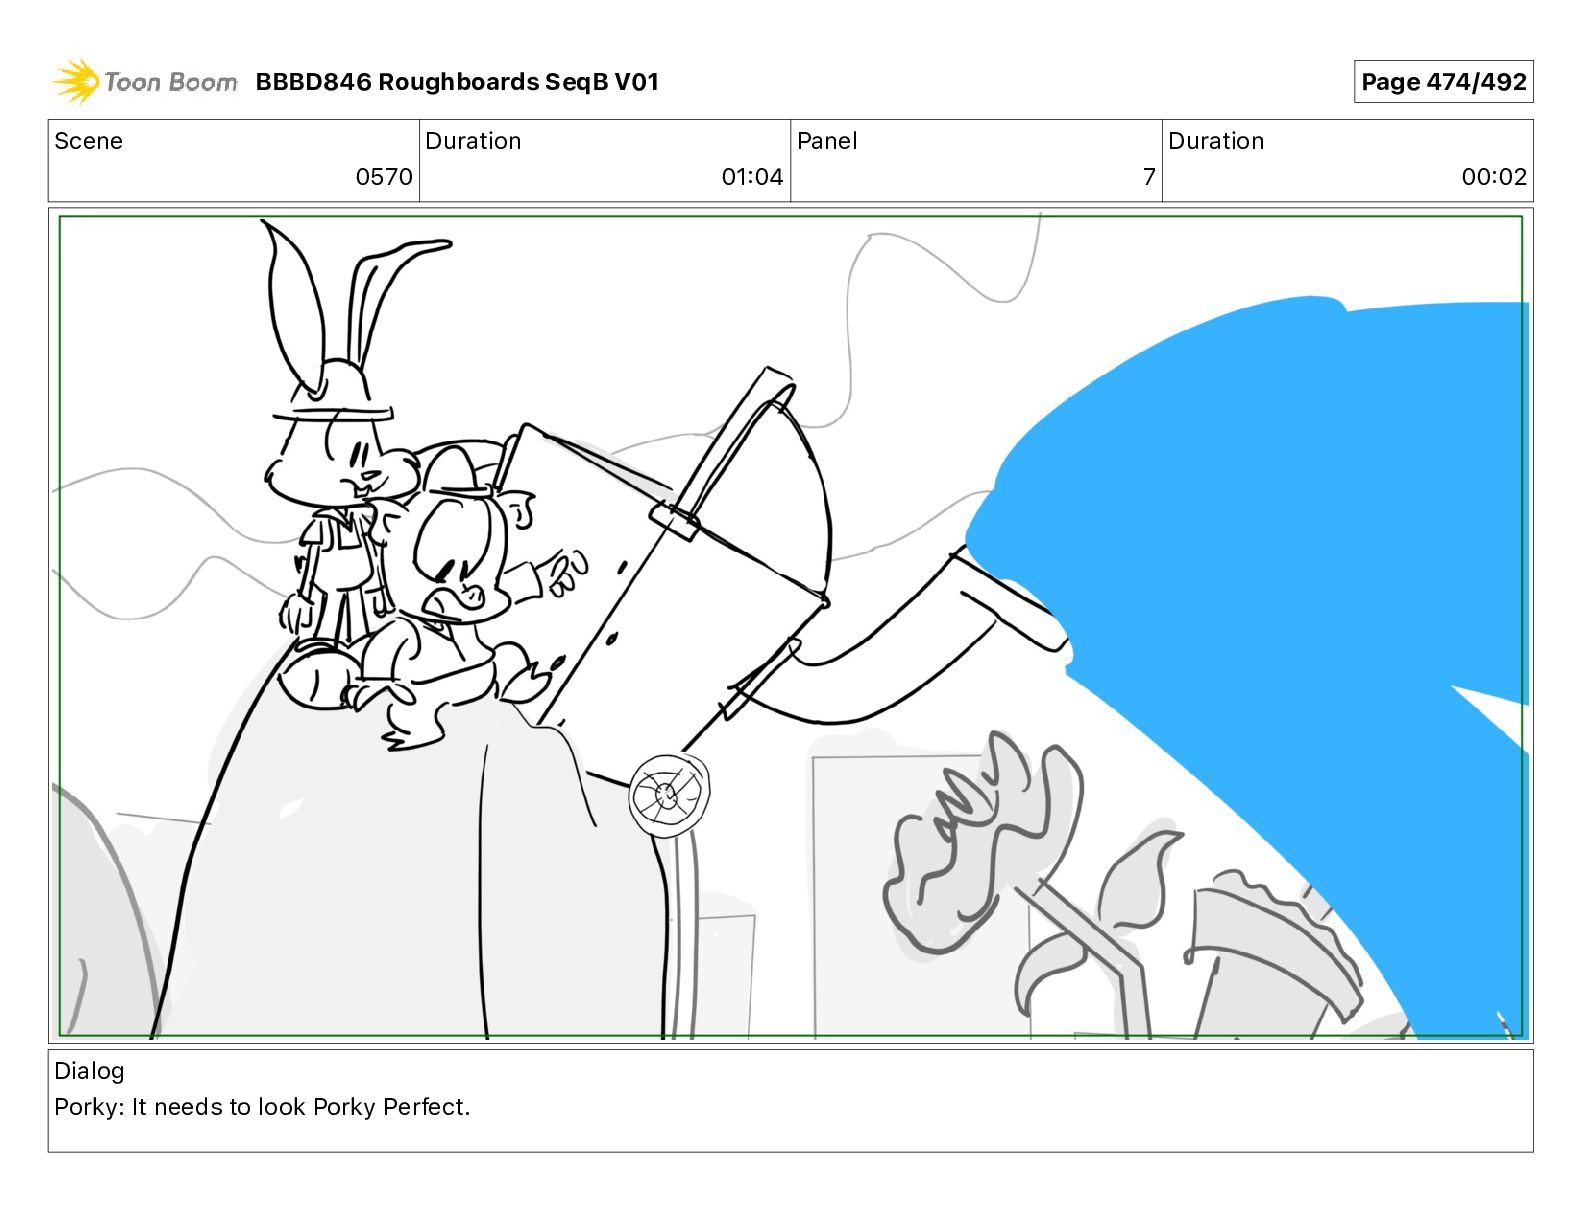Select dialog line 'Porky: It needs to look Porky Perfect.'
The image size is (1584, 1224).
(x=262, y=1107)
